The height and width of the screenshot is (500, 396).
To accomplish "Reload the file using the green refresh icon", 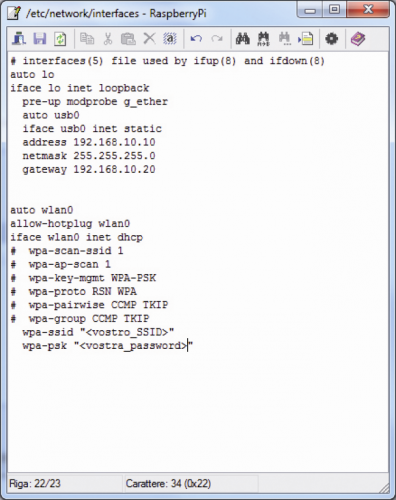I will click(60, 39).
